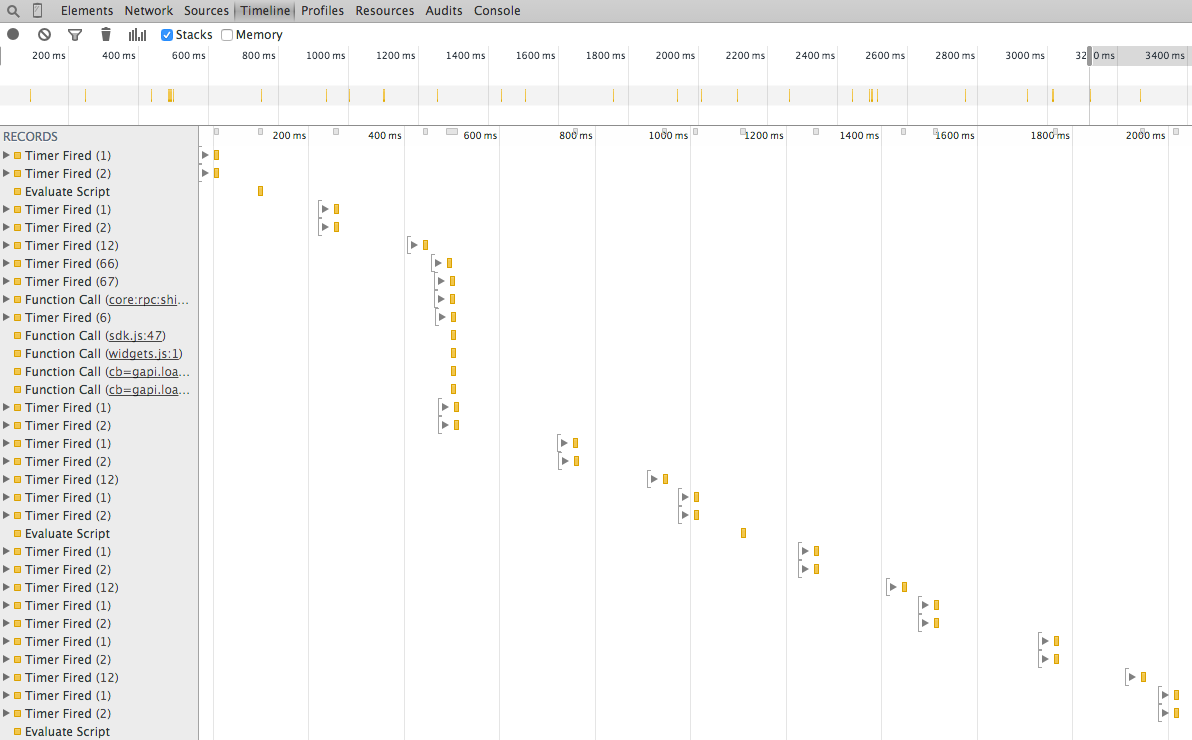Switch to the Network tab
Image resolution: width=1192 pixels, height=740 pixels.
tap(148, 11)
